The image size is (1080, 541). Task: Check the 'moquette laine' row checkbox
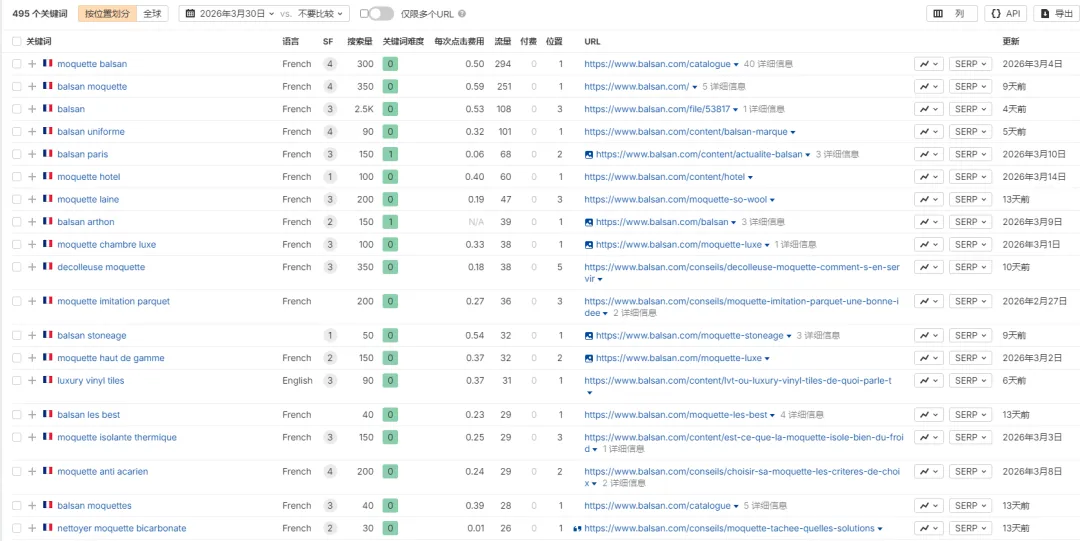point(17,200)
